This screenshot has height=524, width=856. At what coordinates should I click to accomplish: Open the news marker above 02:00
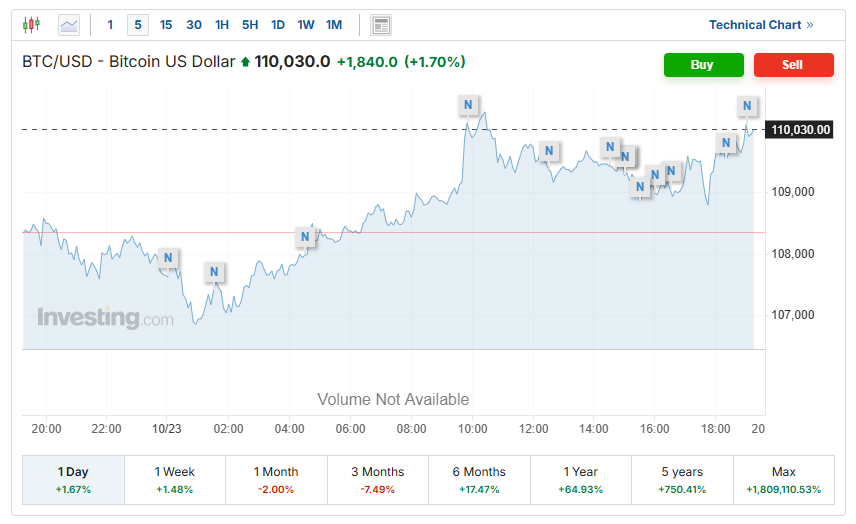214,272
